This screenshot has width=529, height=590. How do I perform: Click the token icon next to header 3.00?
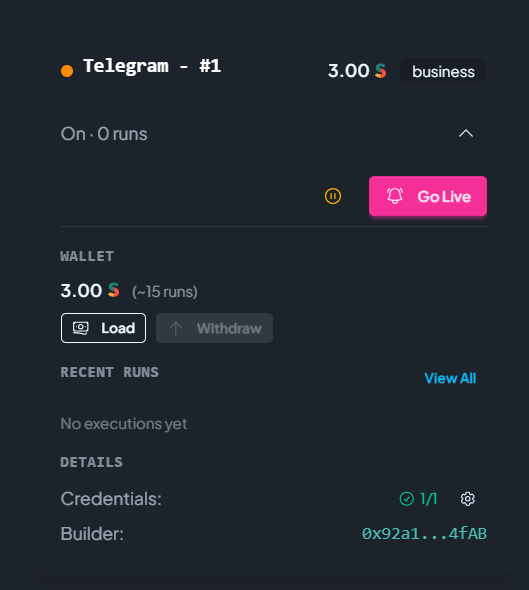pyautogui.click(x=381, y=71)
